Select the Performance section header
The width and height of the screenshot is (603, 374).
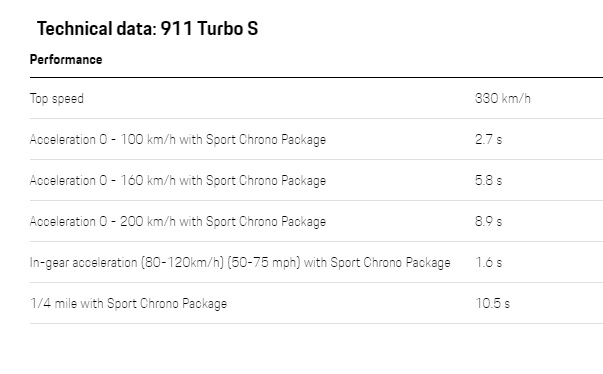[x=66, y=60]
